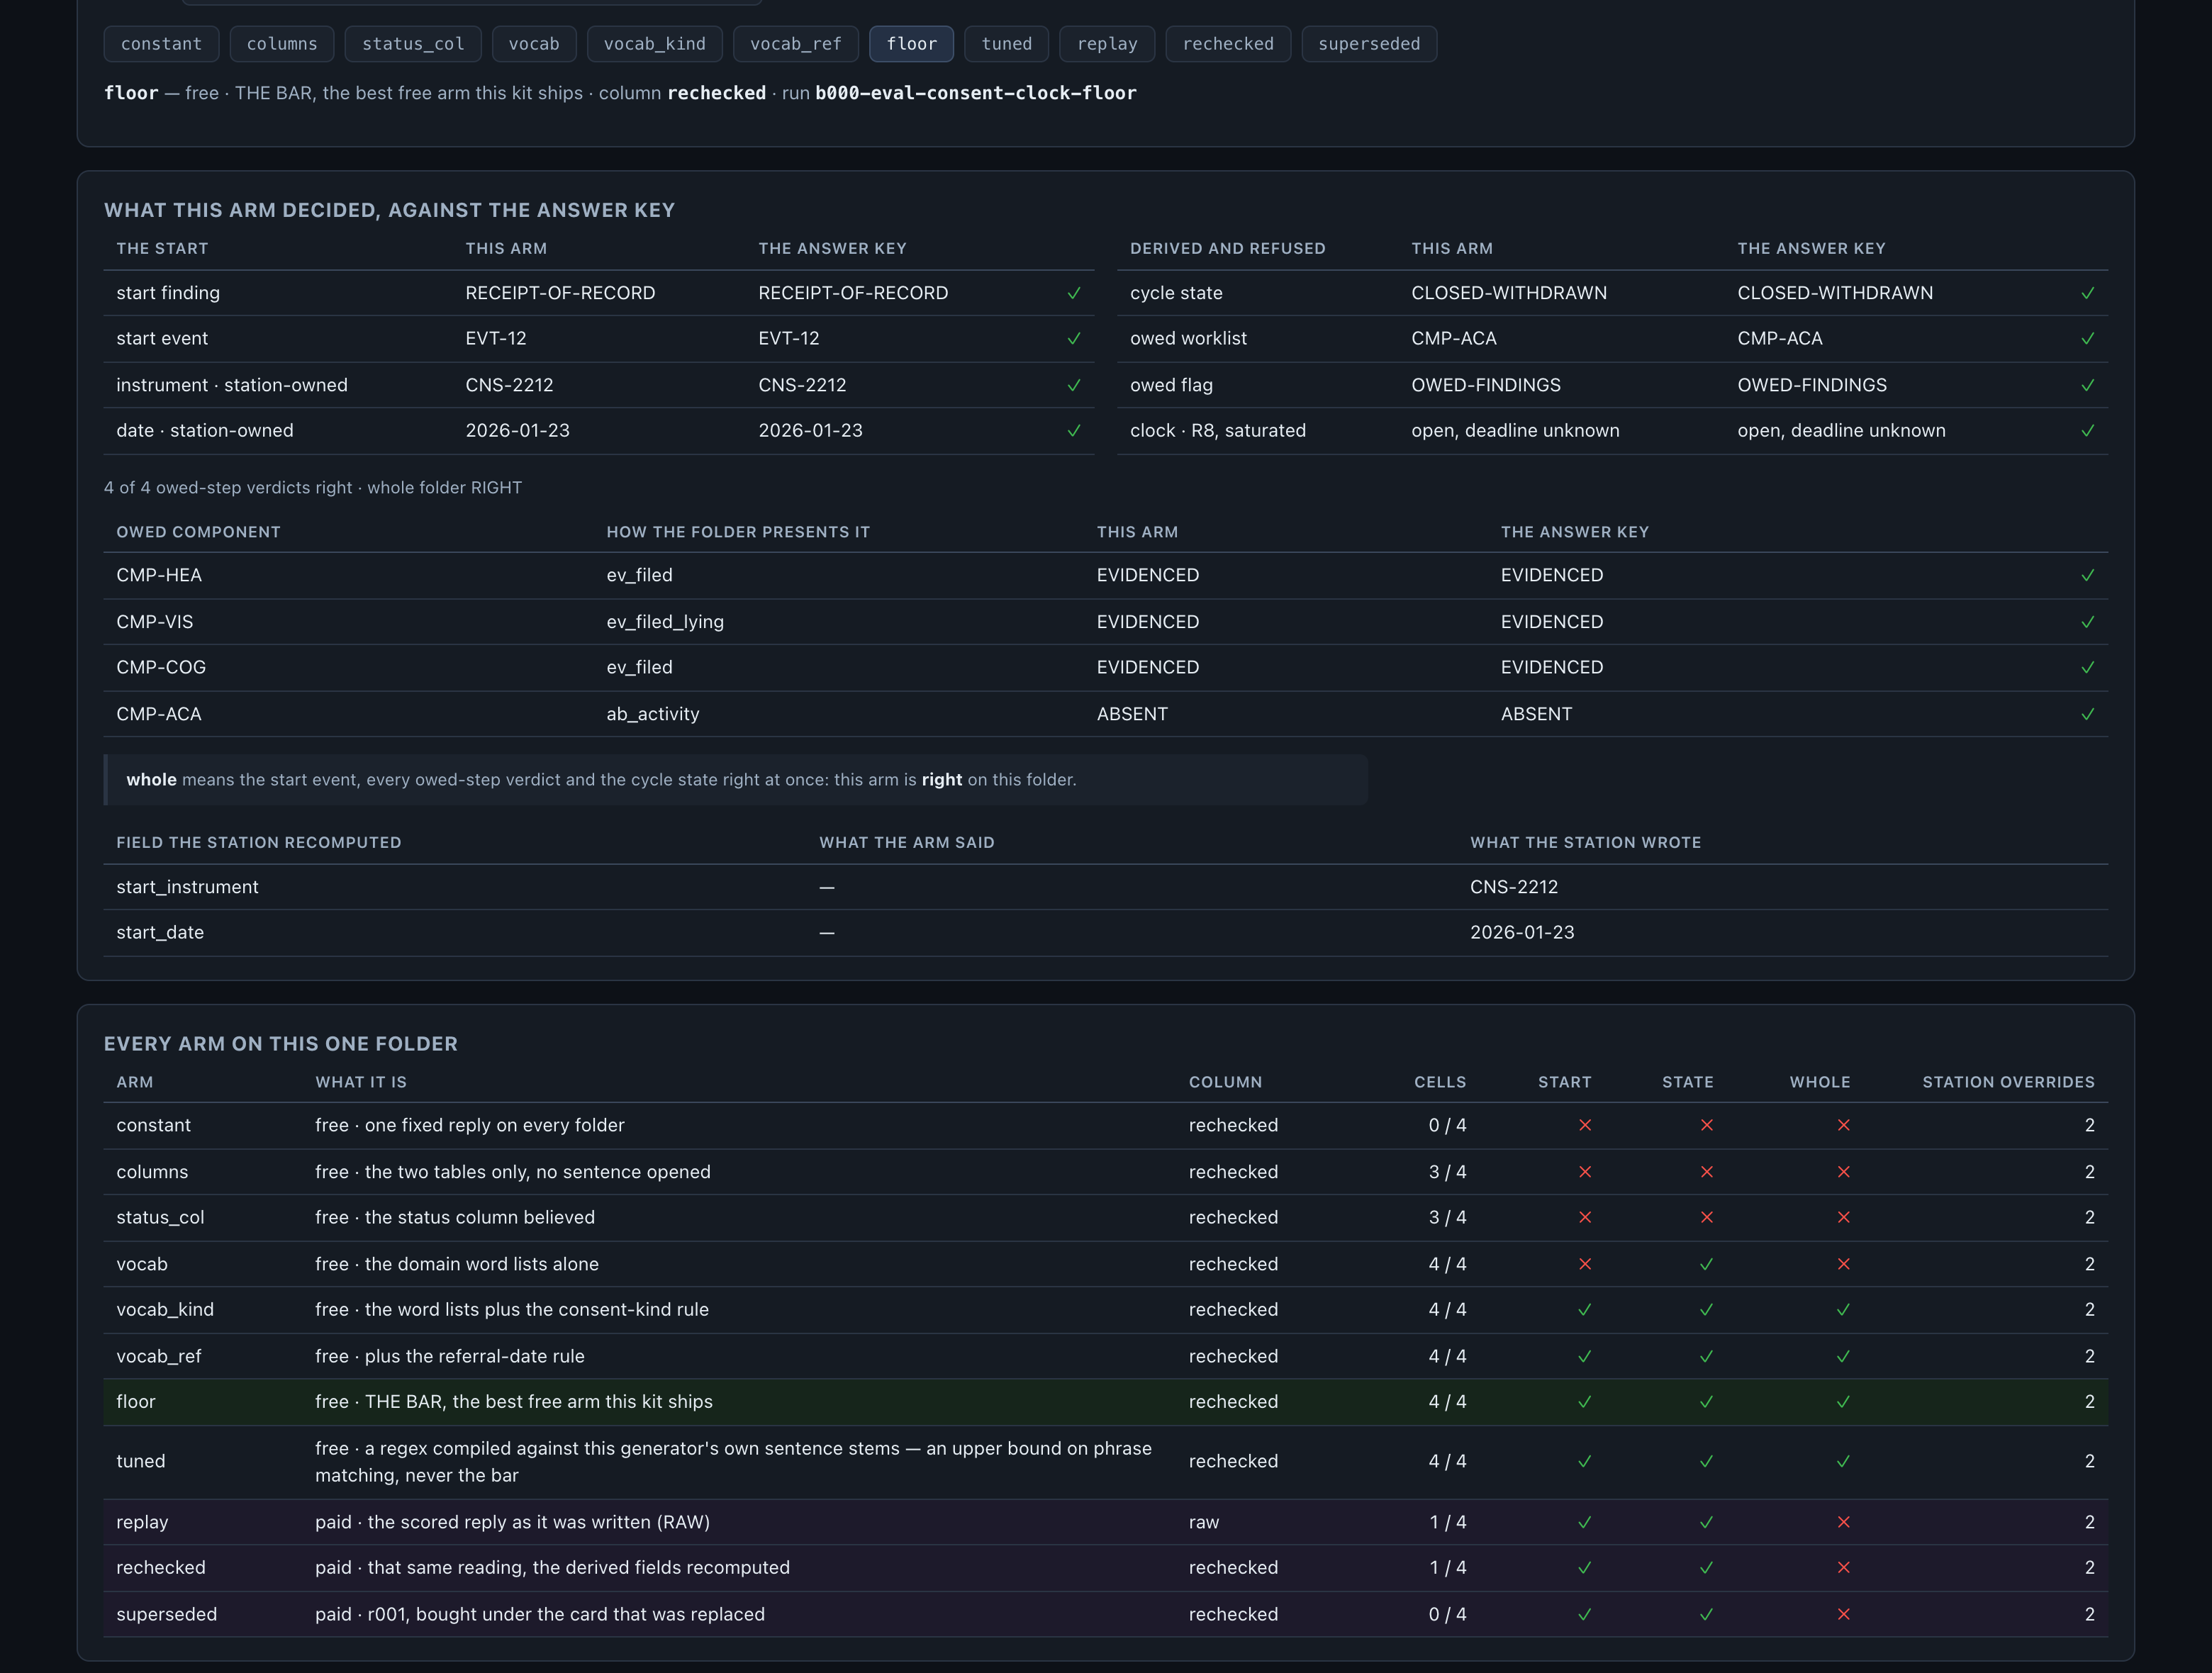Select the replay arm tab
Image resolution: width=2212 pixels, height=1673 pixels.
(1107, 44)
